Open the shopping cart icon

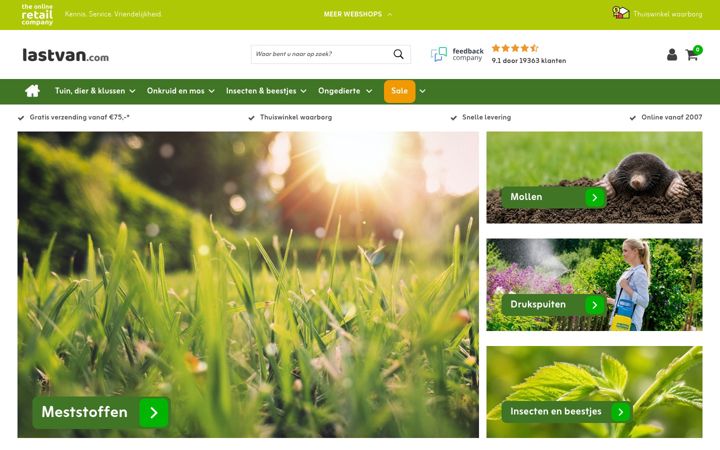[692, 55]
